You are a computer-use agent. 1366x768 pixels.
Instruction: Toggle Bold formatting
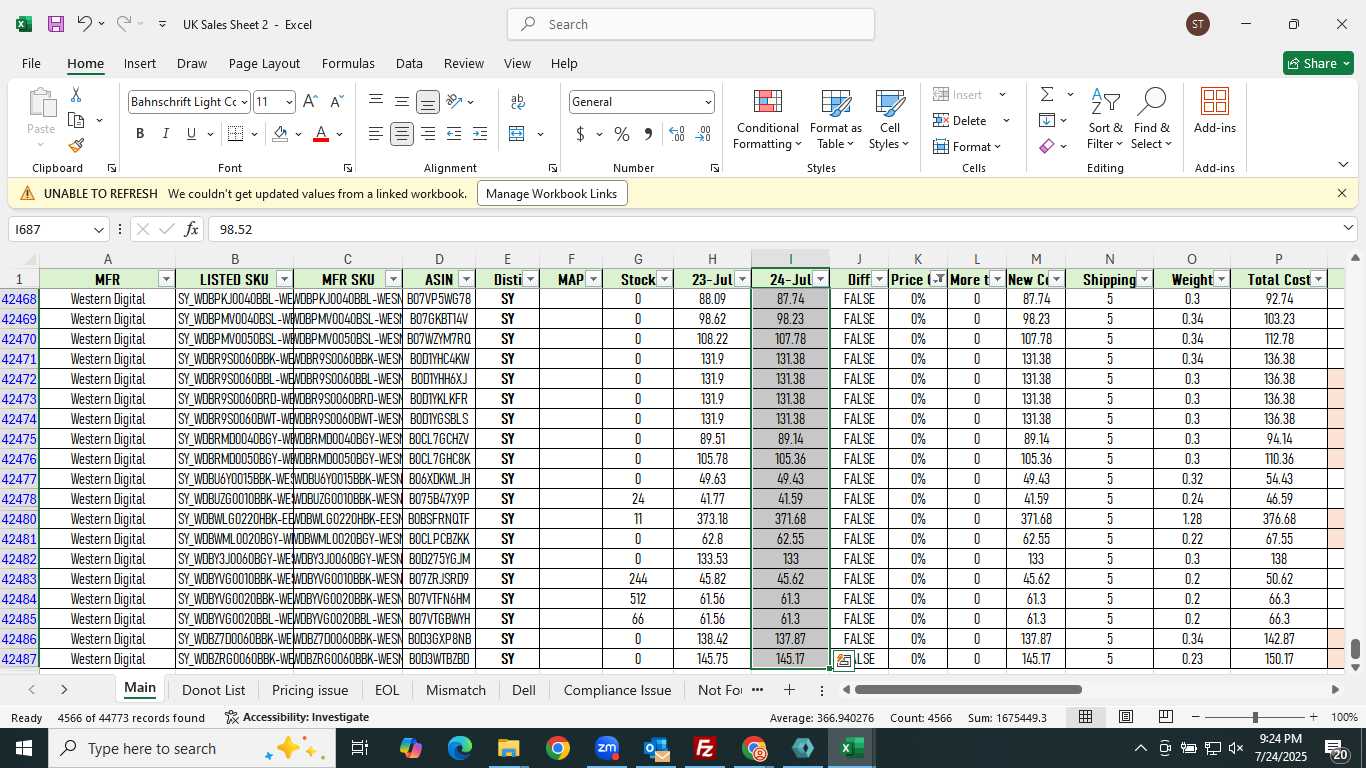140,134
